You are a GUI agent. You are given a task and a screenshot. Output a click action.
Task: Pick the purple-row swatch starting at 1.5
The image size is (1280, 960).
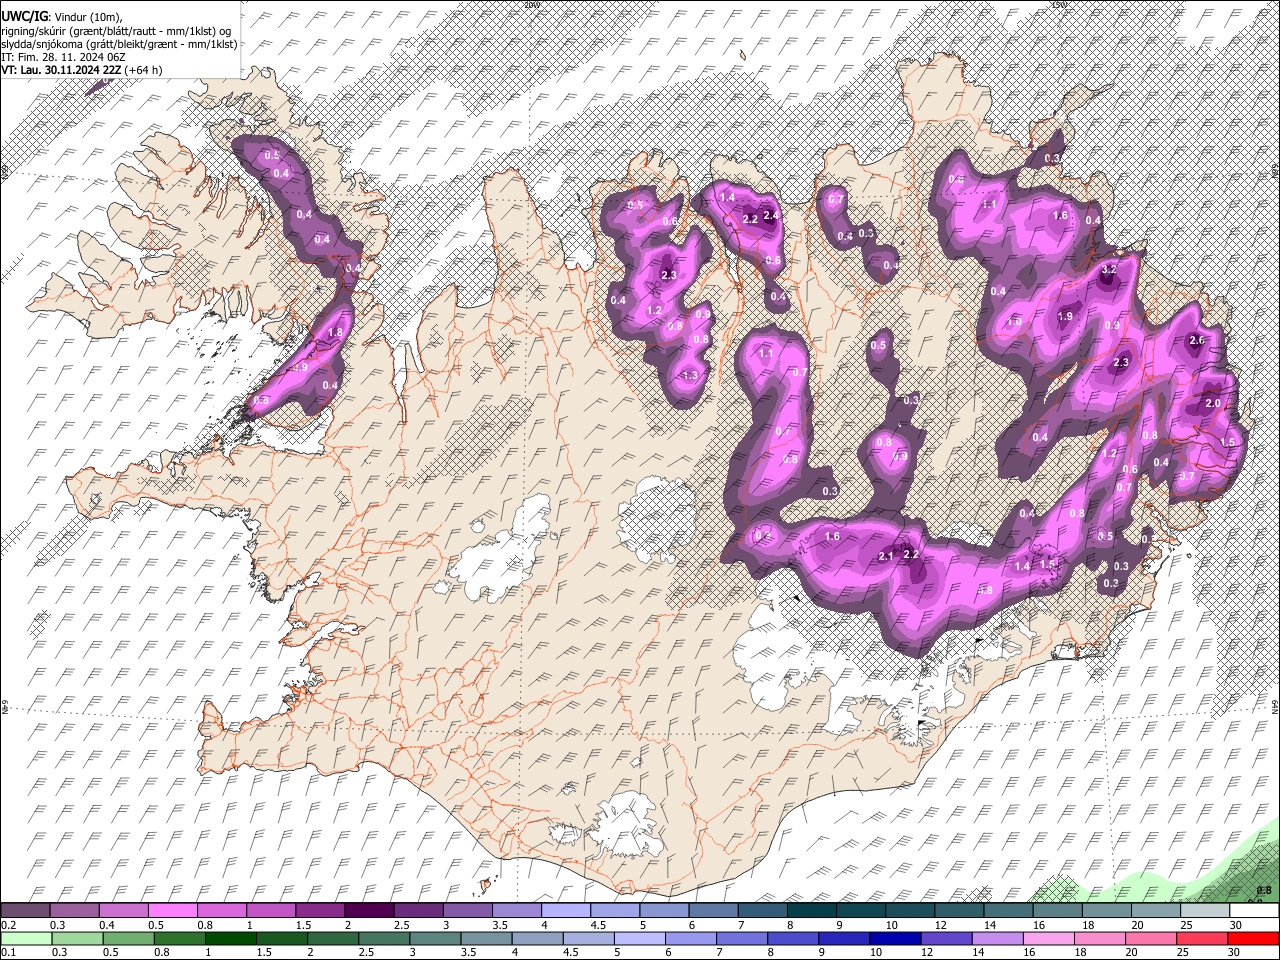coord(320,911)
